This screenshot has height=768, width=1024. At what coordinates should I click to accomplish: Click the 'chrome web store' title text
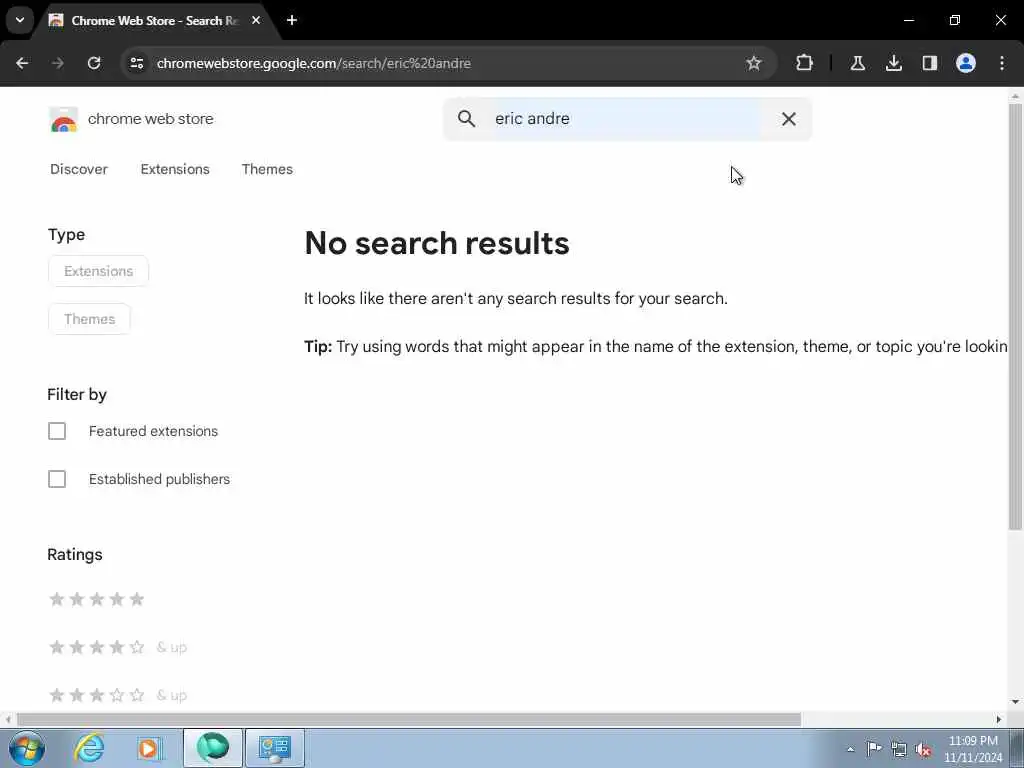tap(151, 119)
